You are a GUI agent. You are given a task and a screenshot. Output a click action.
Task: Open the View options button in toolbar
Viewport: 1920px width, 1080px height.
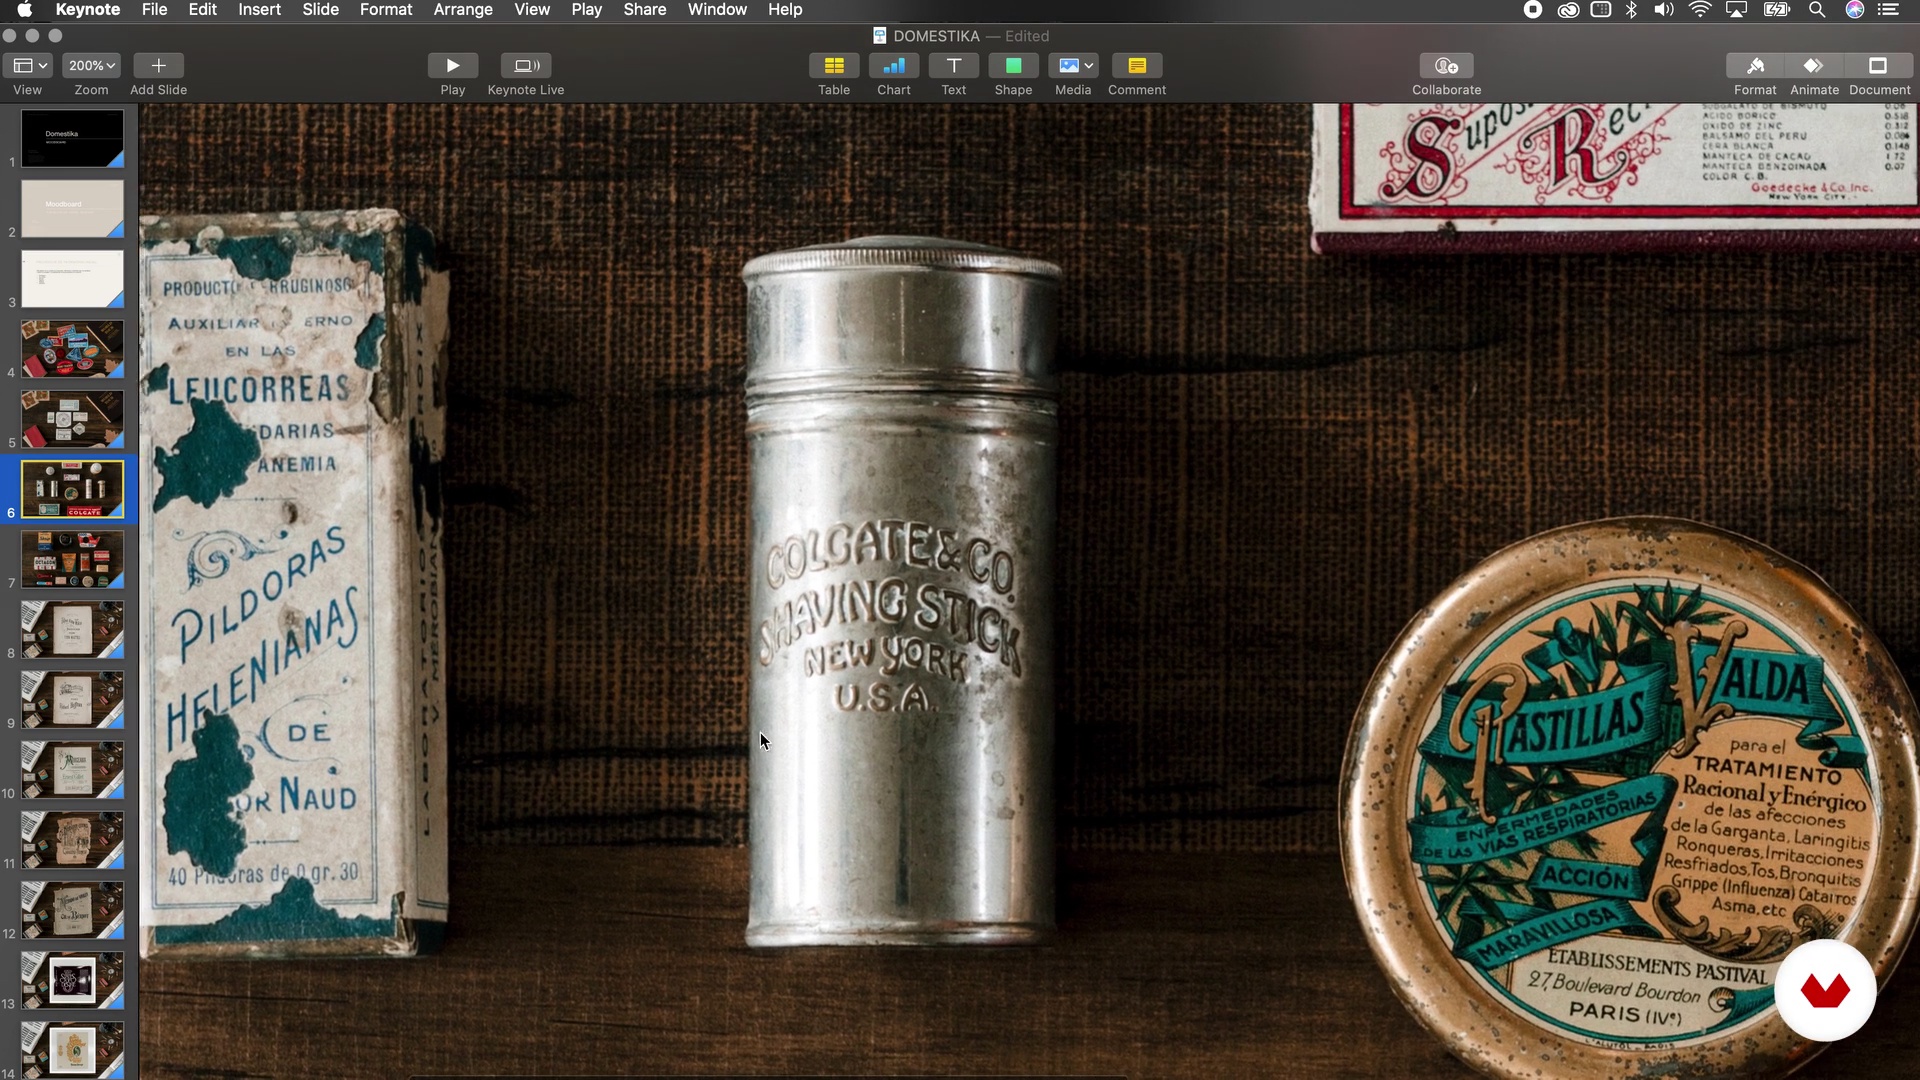(x=27, y=66)
